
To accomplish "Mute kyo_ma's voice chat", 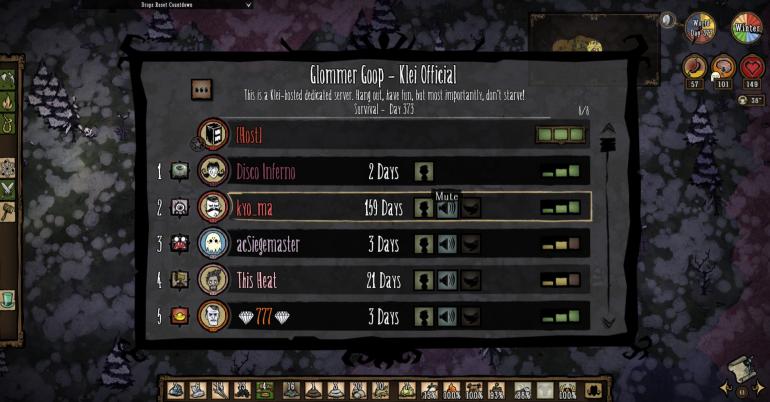I will click(447, 208).
